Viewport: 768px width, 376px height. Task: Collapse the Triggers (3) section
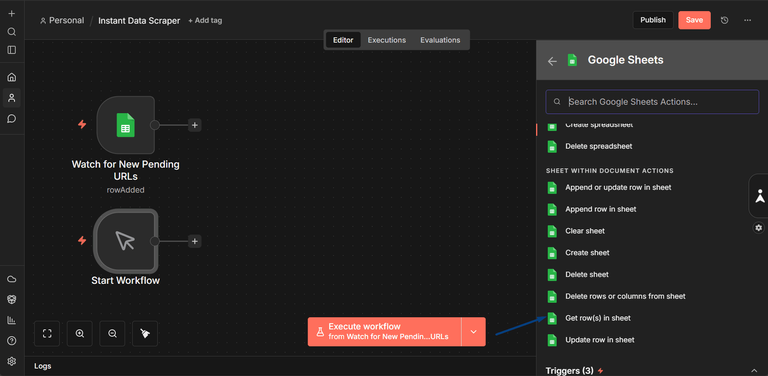(x=754, y=371)
